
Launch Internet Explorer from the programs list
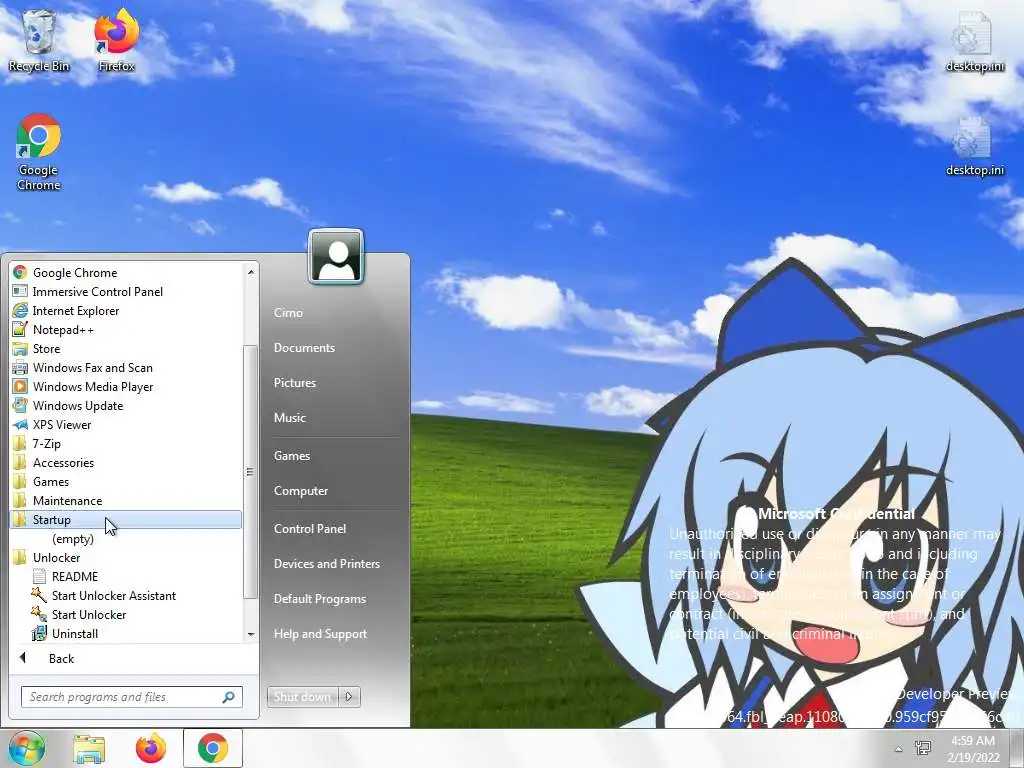[x=126, y=310]
